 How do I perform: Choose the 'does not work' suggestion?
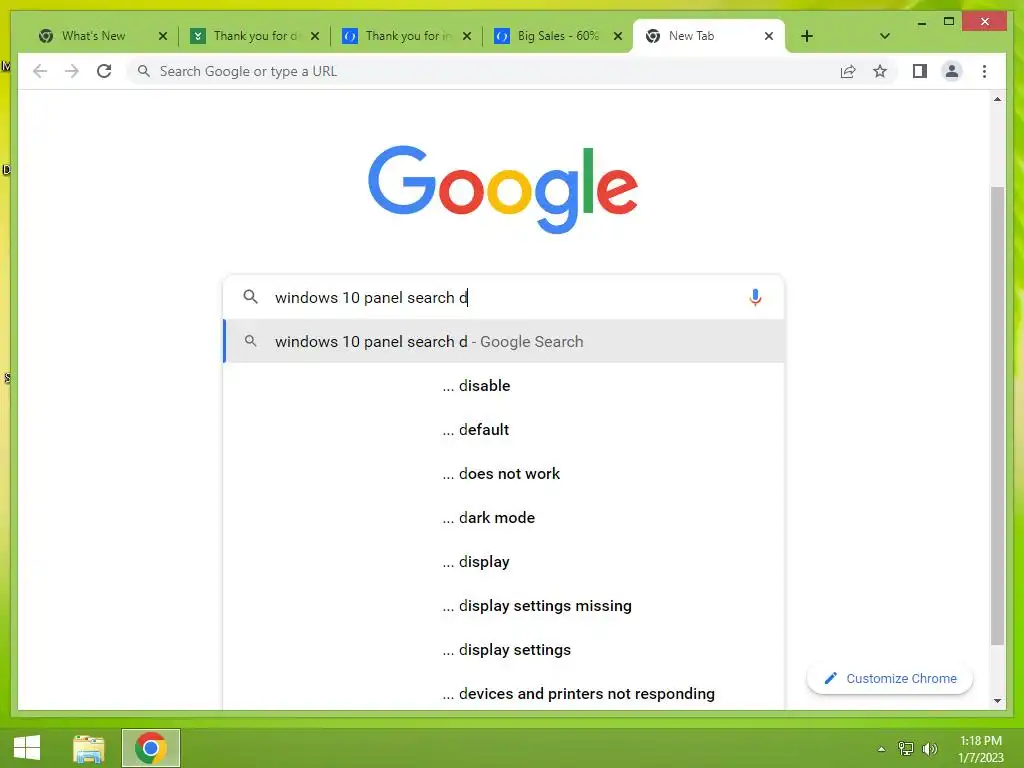click(x=504, y=473)
